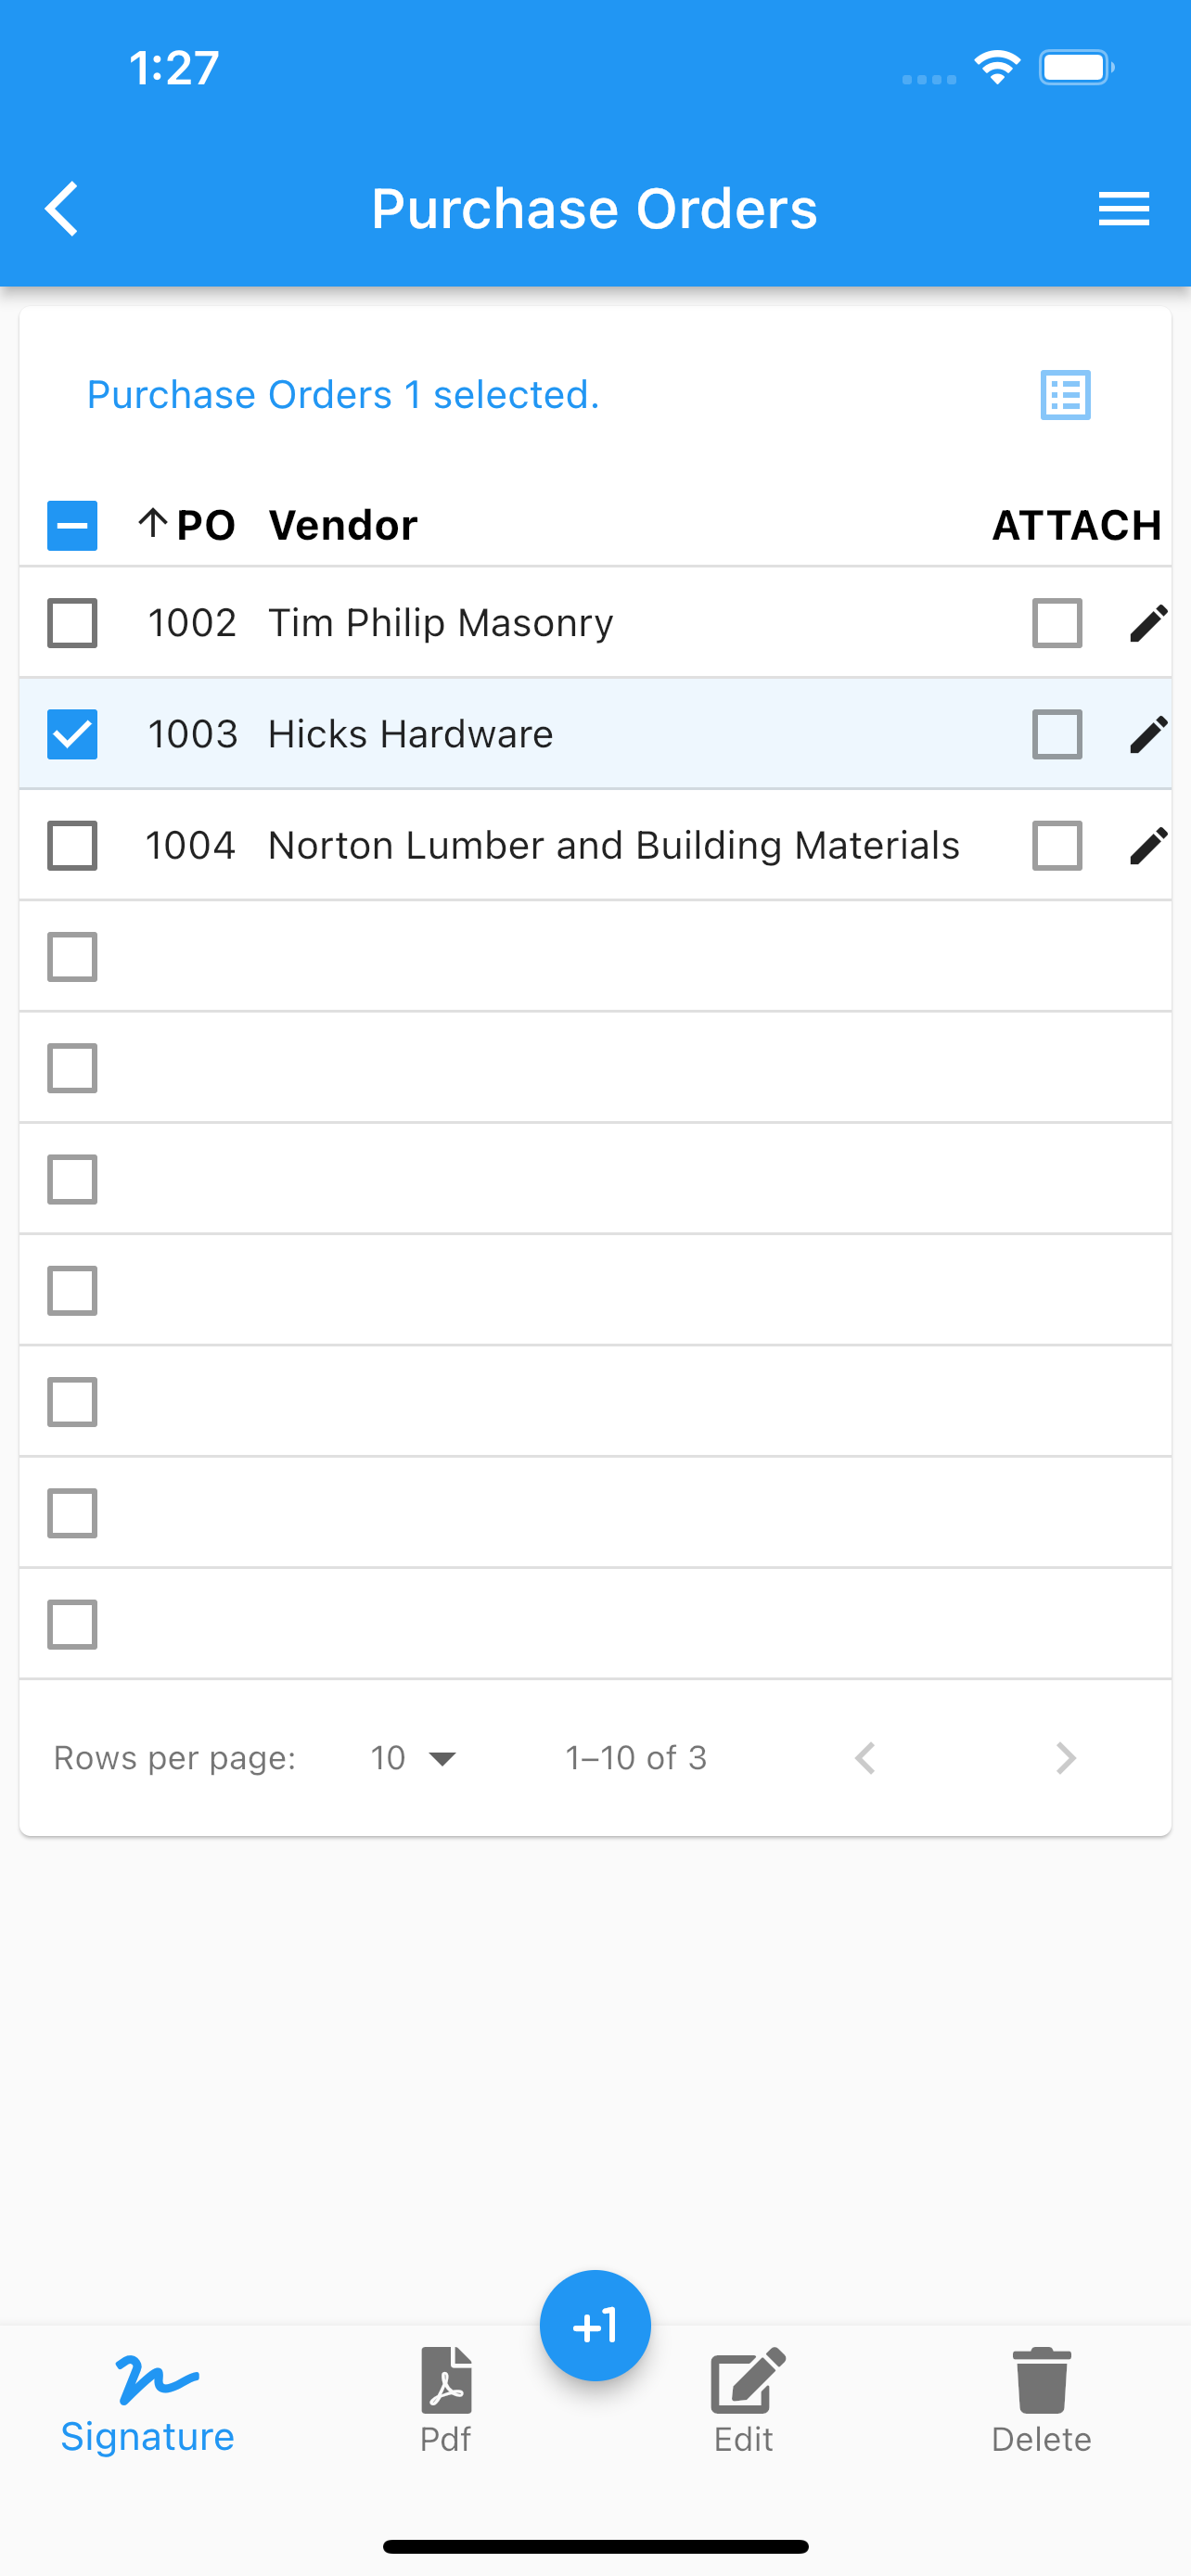Sort by Vendor column header
This screenshot has height=2576, width=1191.
(343, 525)
